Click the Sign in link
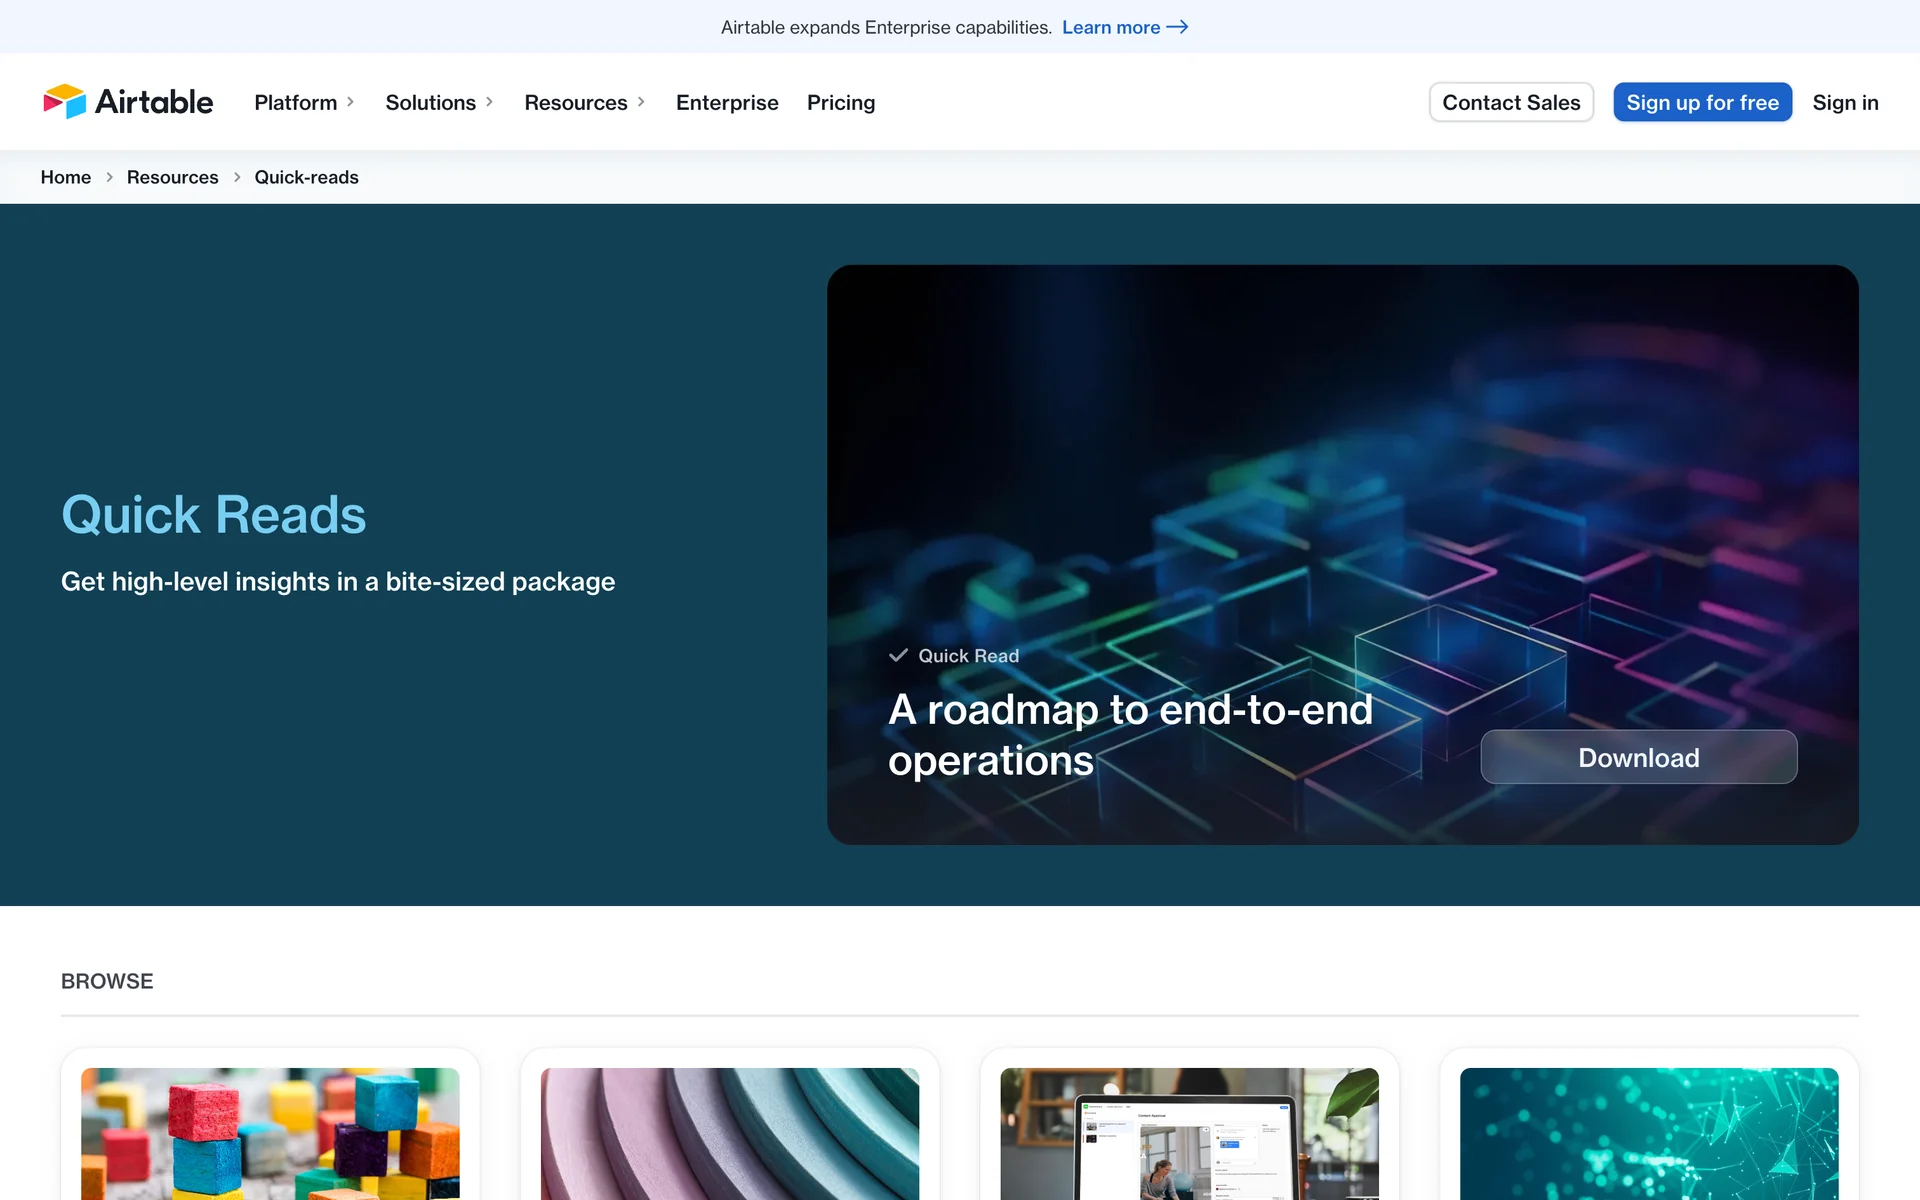Image resolution: width=1920 pixels, height=1200 pixels. 1845,102
